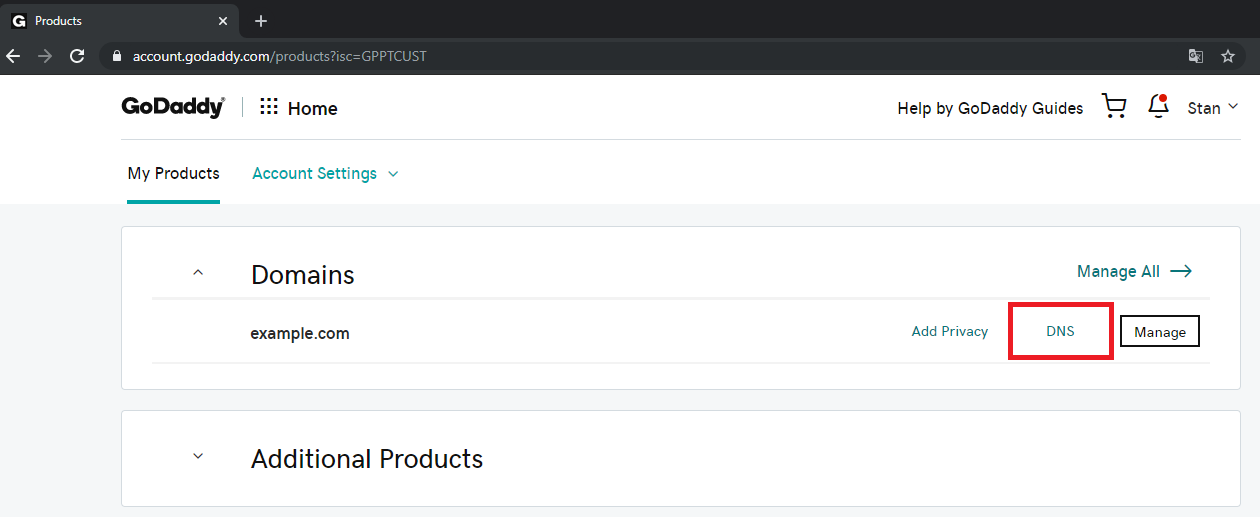View notifications via the bell icon
Image resolution: width=1260 pixels, height=517 pixels.
pyautogui.click(x=1159, y=107)
